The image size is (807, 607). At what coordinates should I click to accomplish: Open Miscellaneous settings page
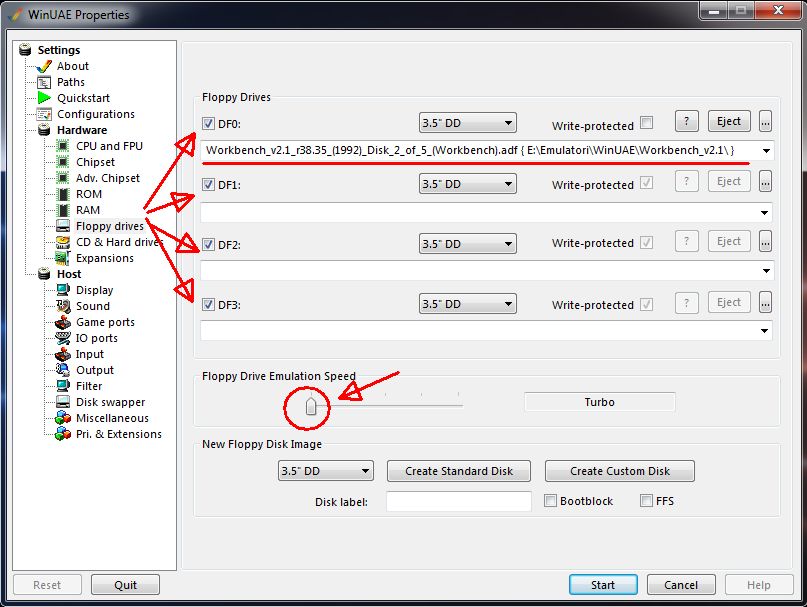[x=112, y=418]
